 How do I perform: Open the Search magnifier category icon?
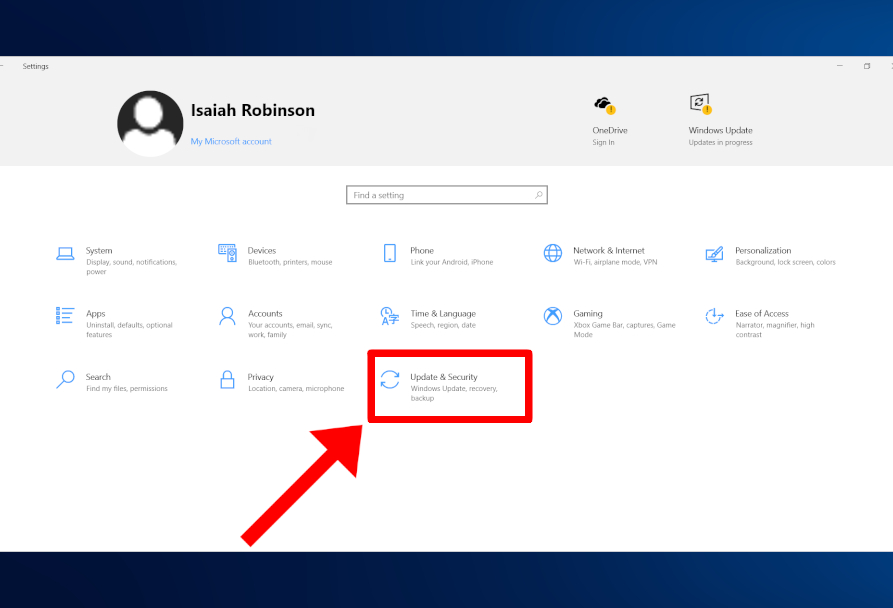[65, 379]
